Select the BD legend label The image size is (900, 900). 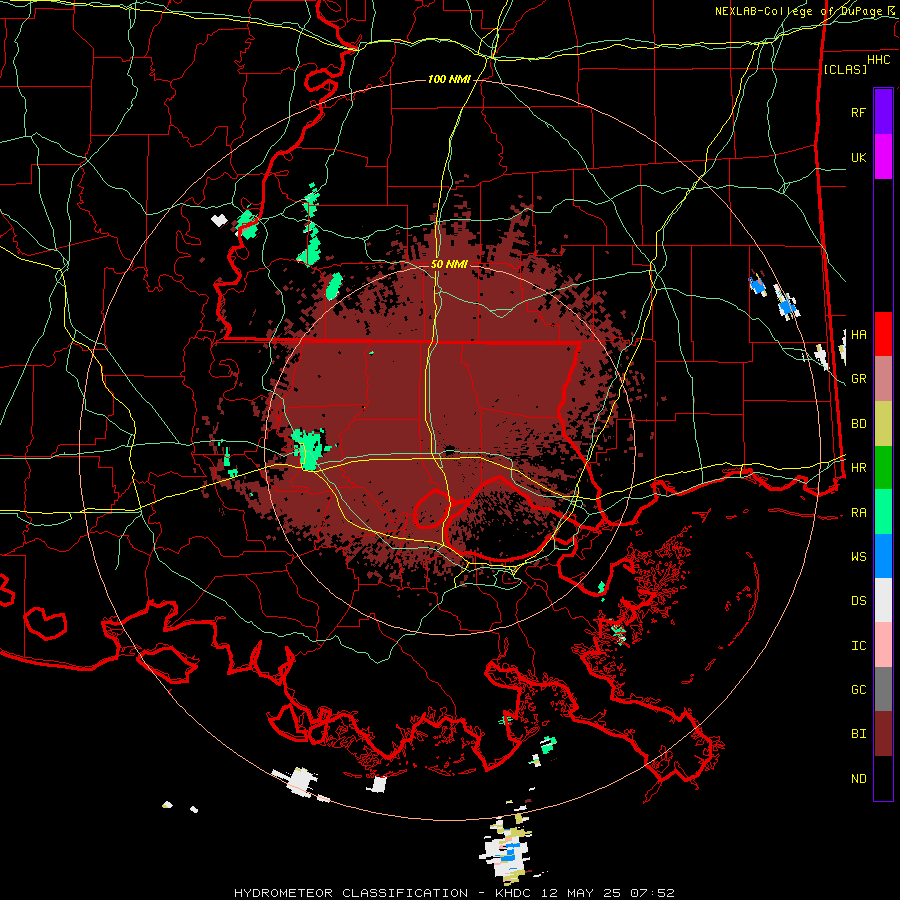pos(858,424)
